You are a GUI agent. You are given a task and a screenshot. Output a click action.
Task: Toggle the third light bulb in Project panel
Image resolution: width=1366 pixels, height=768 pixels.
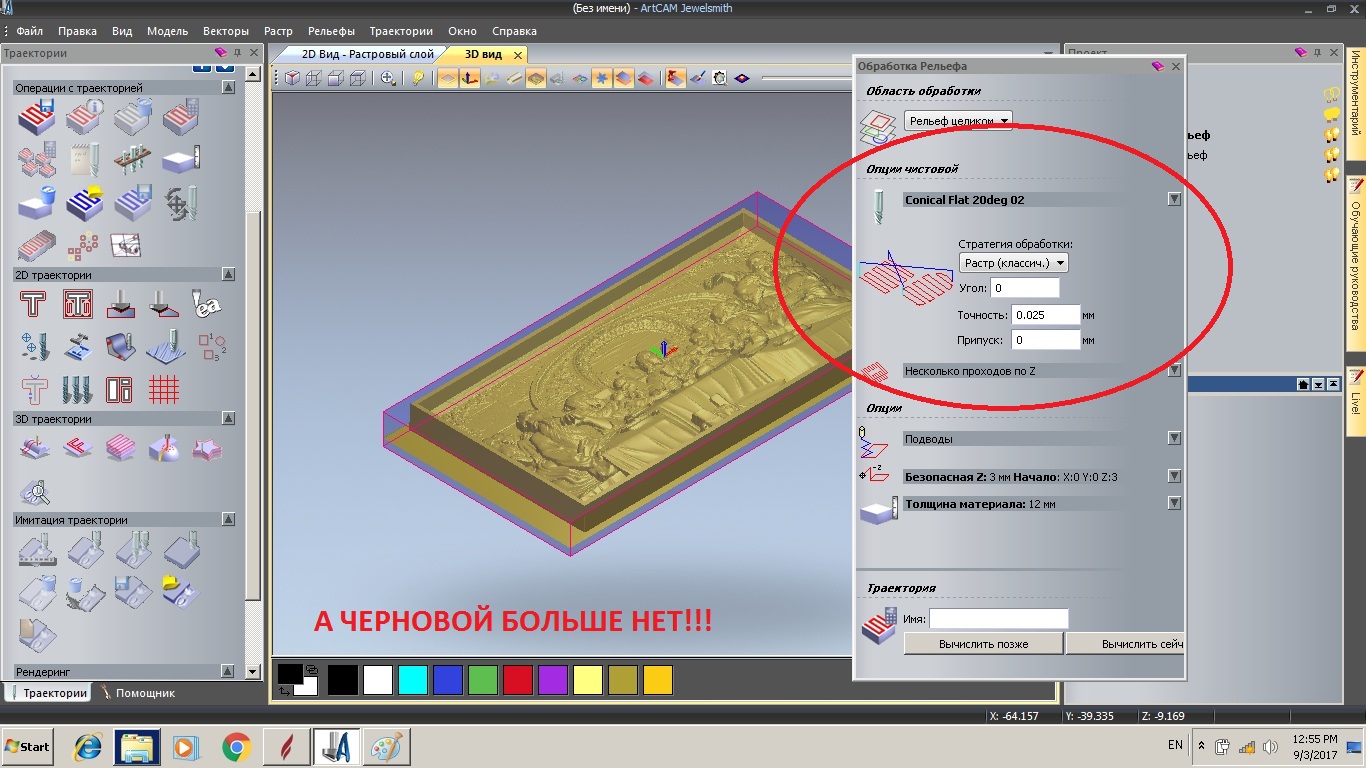pyautogui.click(x=1331, y=135)
